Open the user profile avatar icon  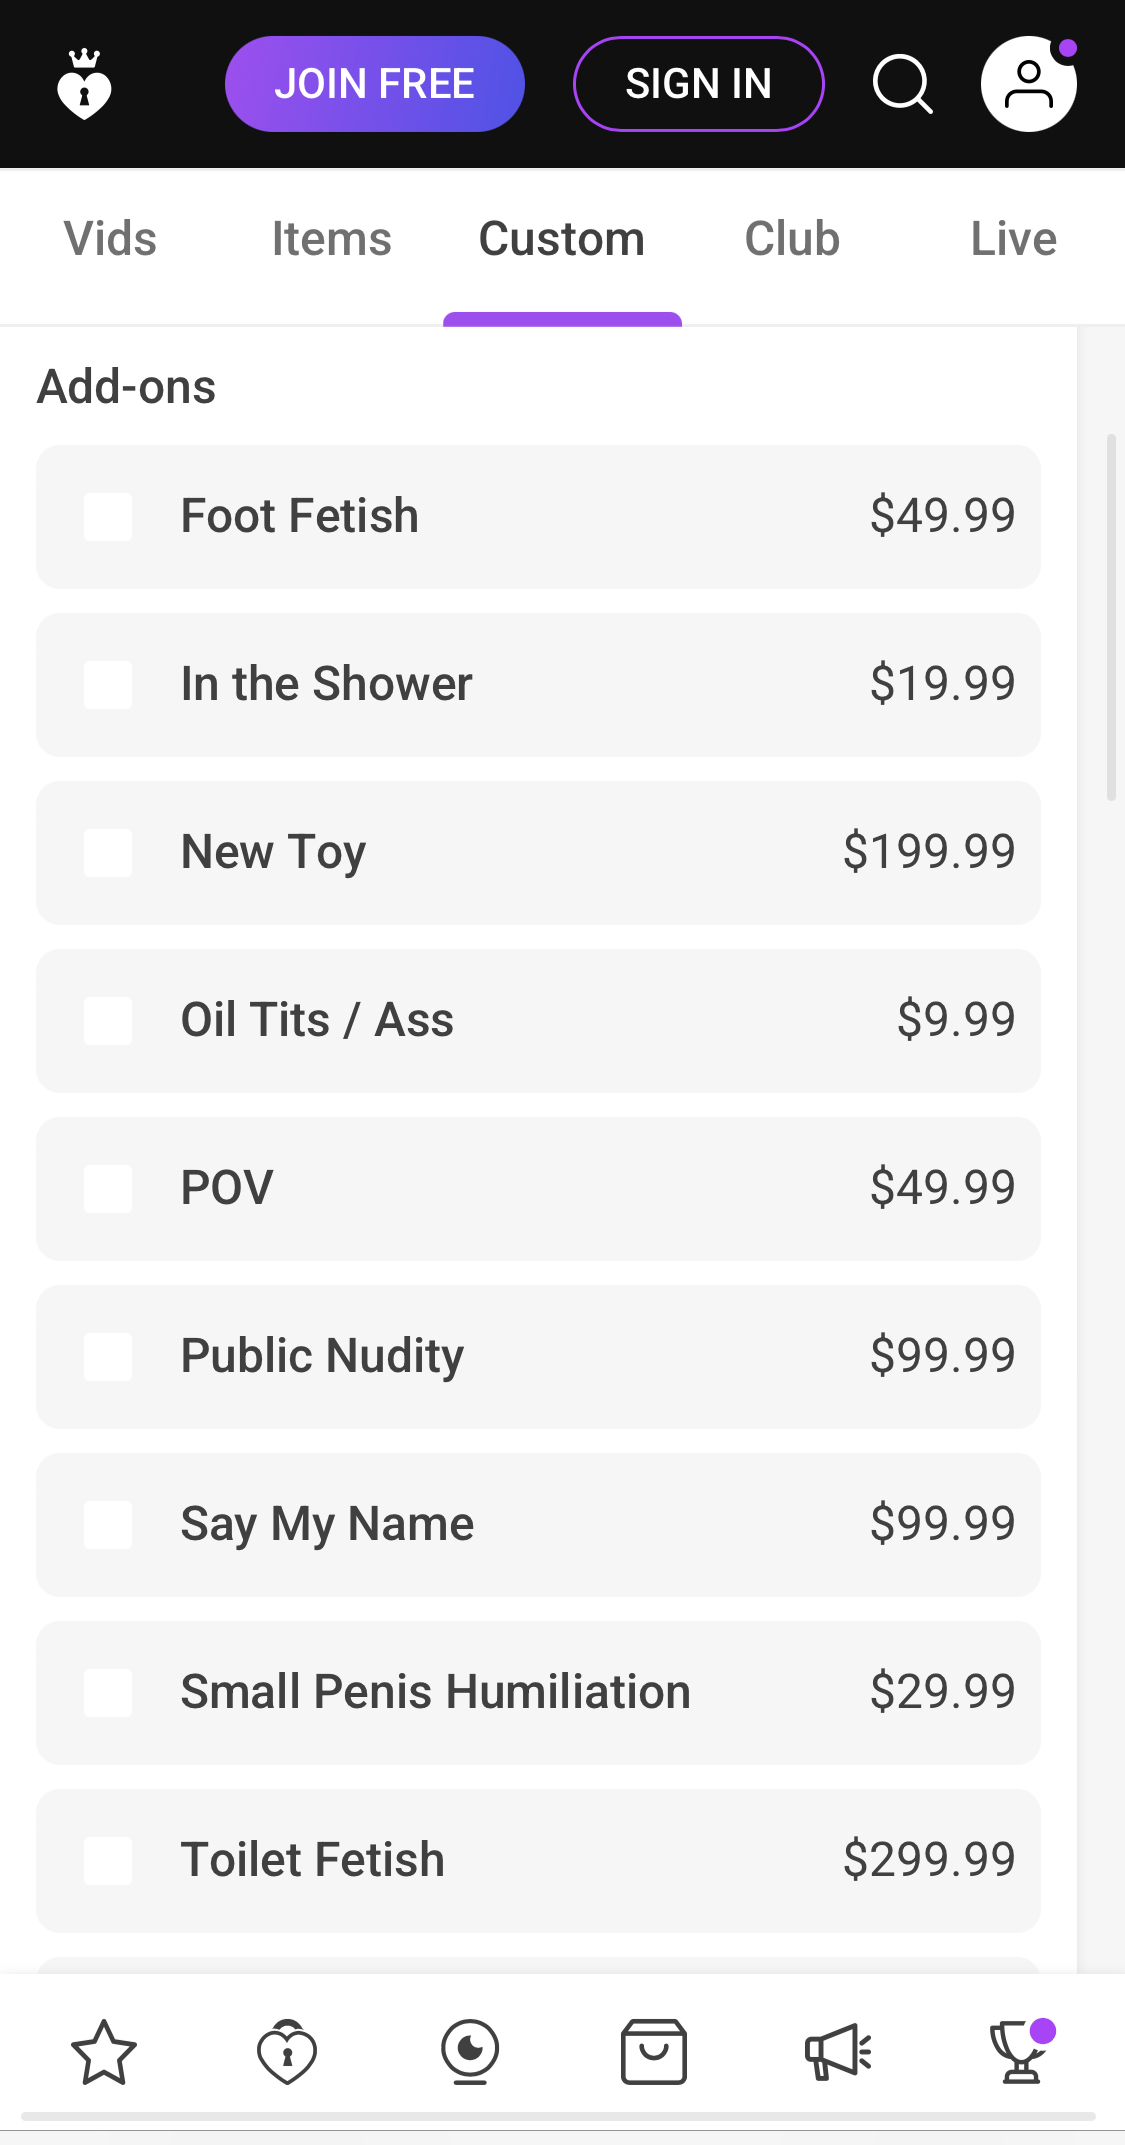click(1028, 85)
